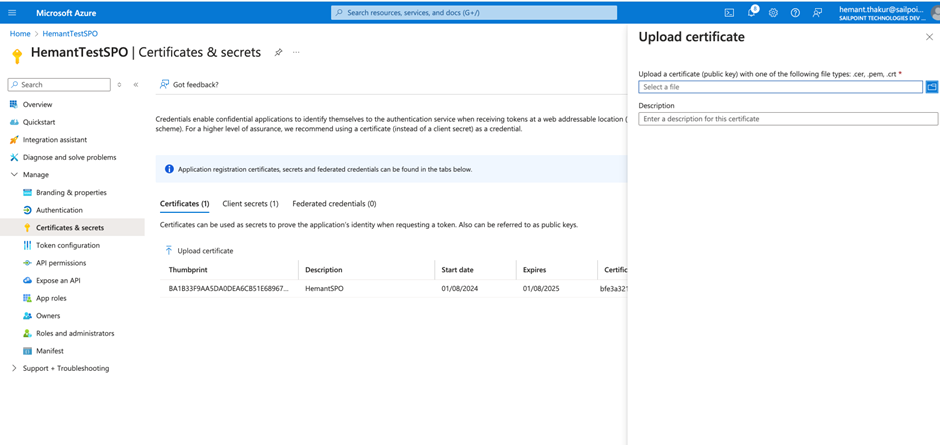Expand Support + Troubleshooting section
Screen dimensions: 940x445
[x=14, y=368]
